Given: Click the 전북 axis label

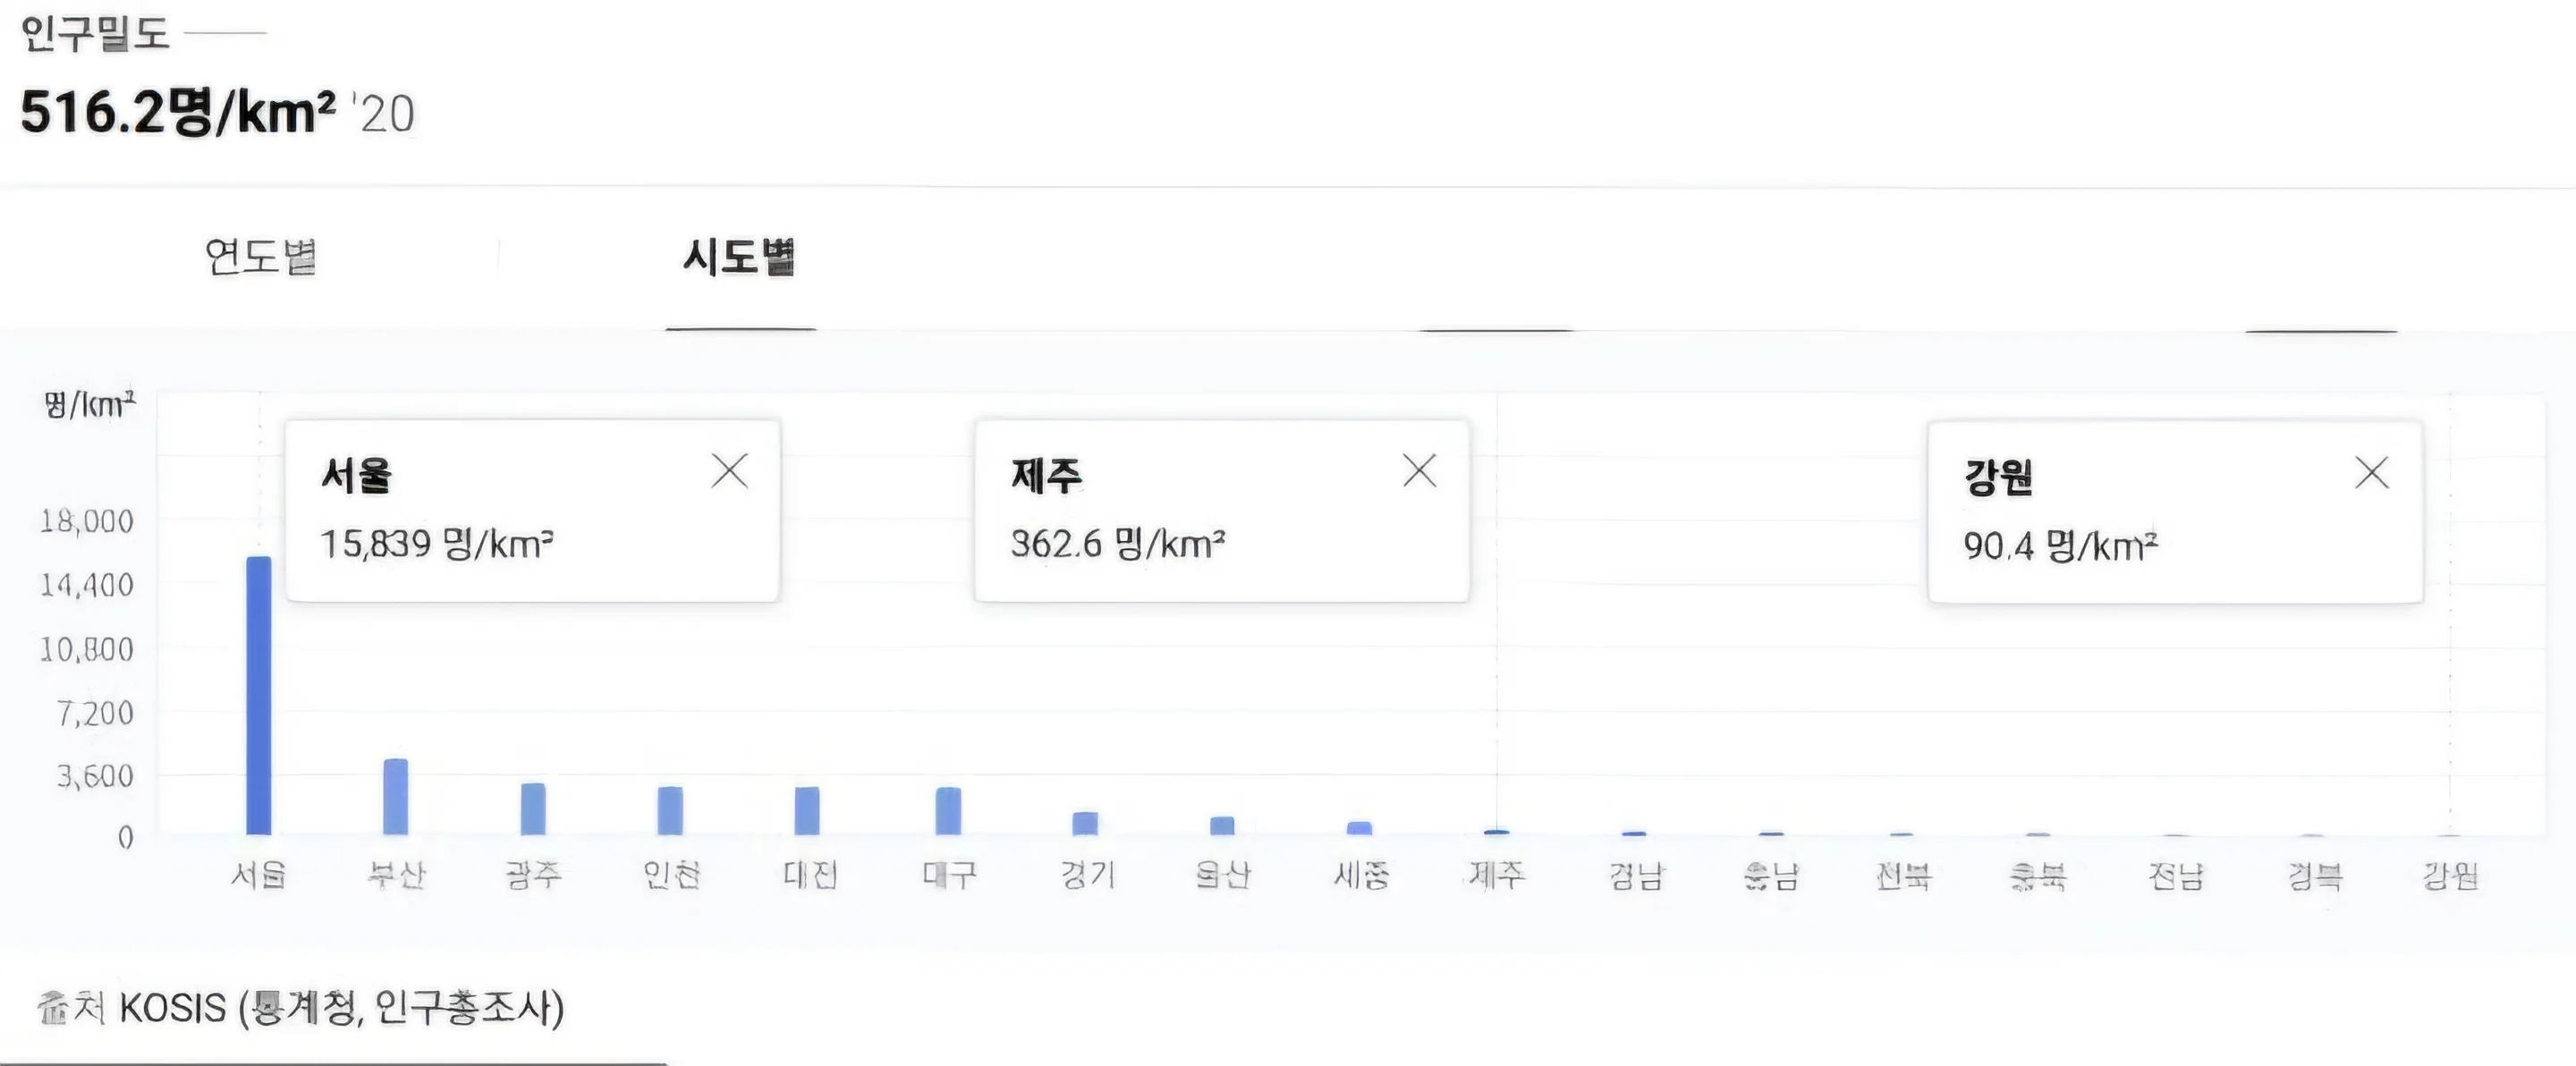Looking at the screenshot, I should point(1903,877).
